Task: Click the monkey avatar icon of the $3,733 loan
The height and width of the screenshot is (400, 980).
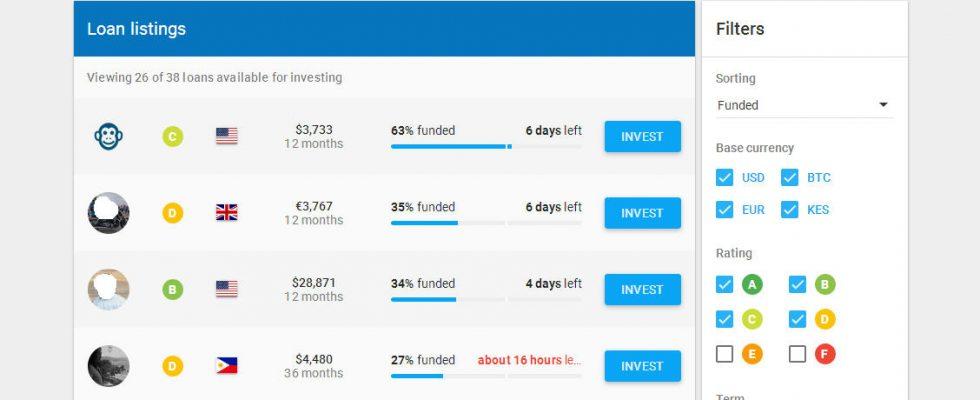Action: click(109, 136)
